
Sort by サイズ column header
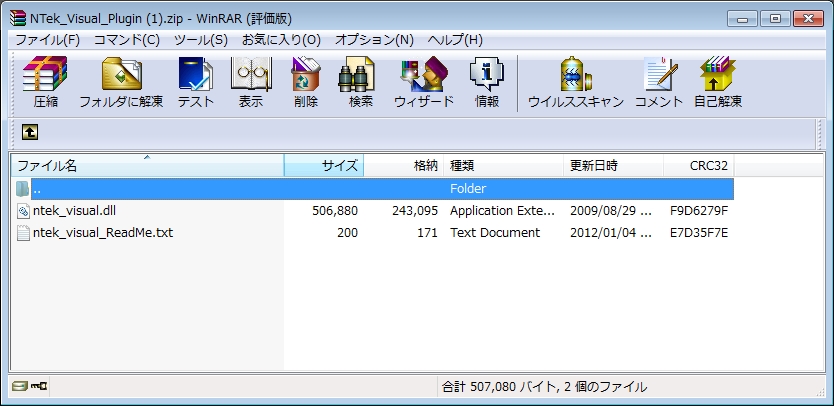(x=324, y=165)
